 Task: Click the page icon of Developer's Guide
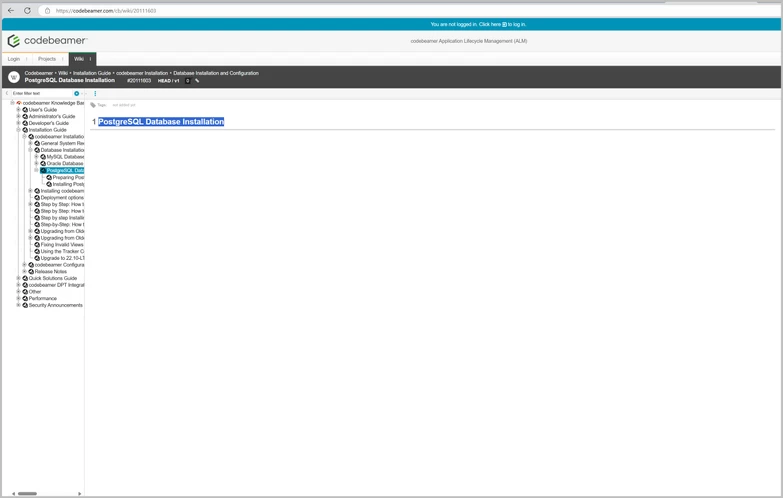(25, 123)
